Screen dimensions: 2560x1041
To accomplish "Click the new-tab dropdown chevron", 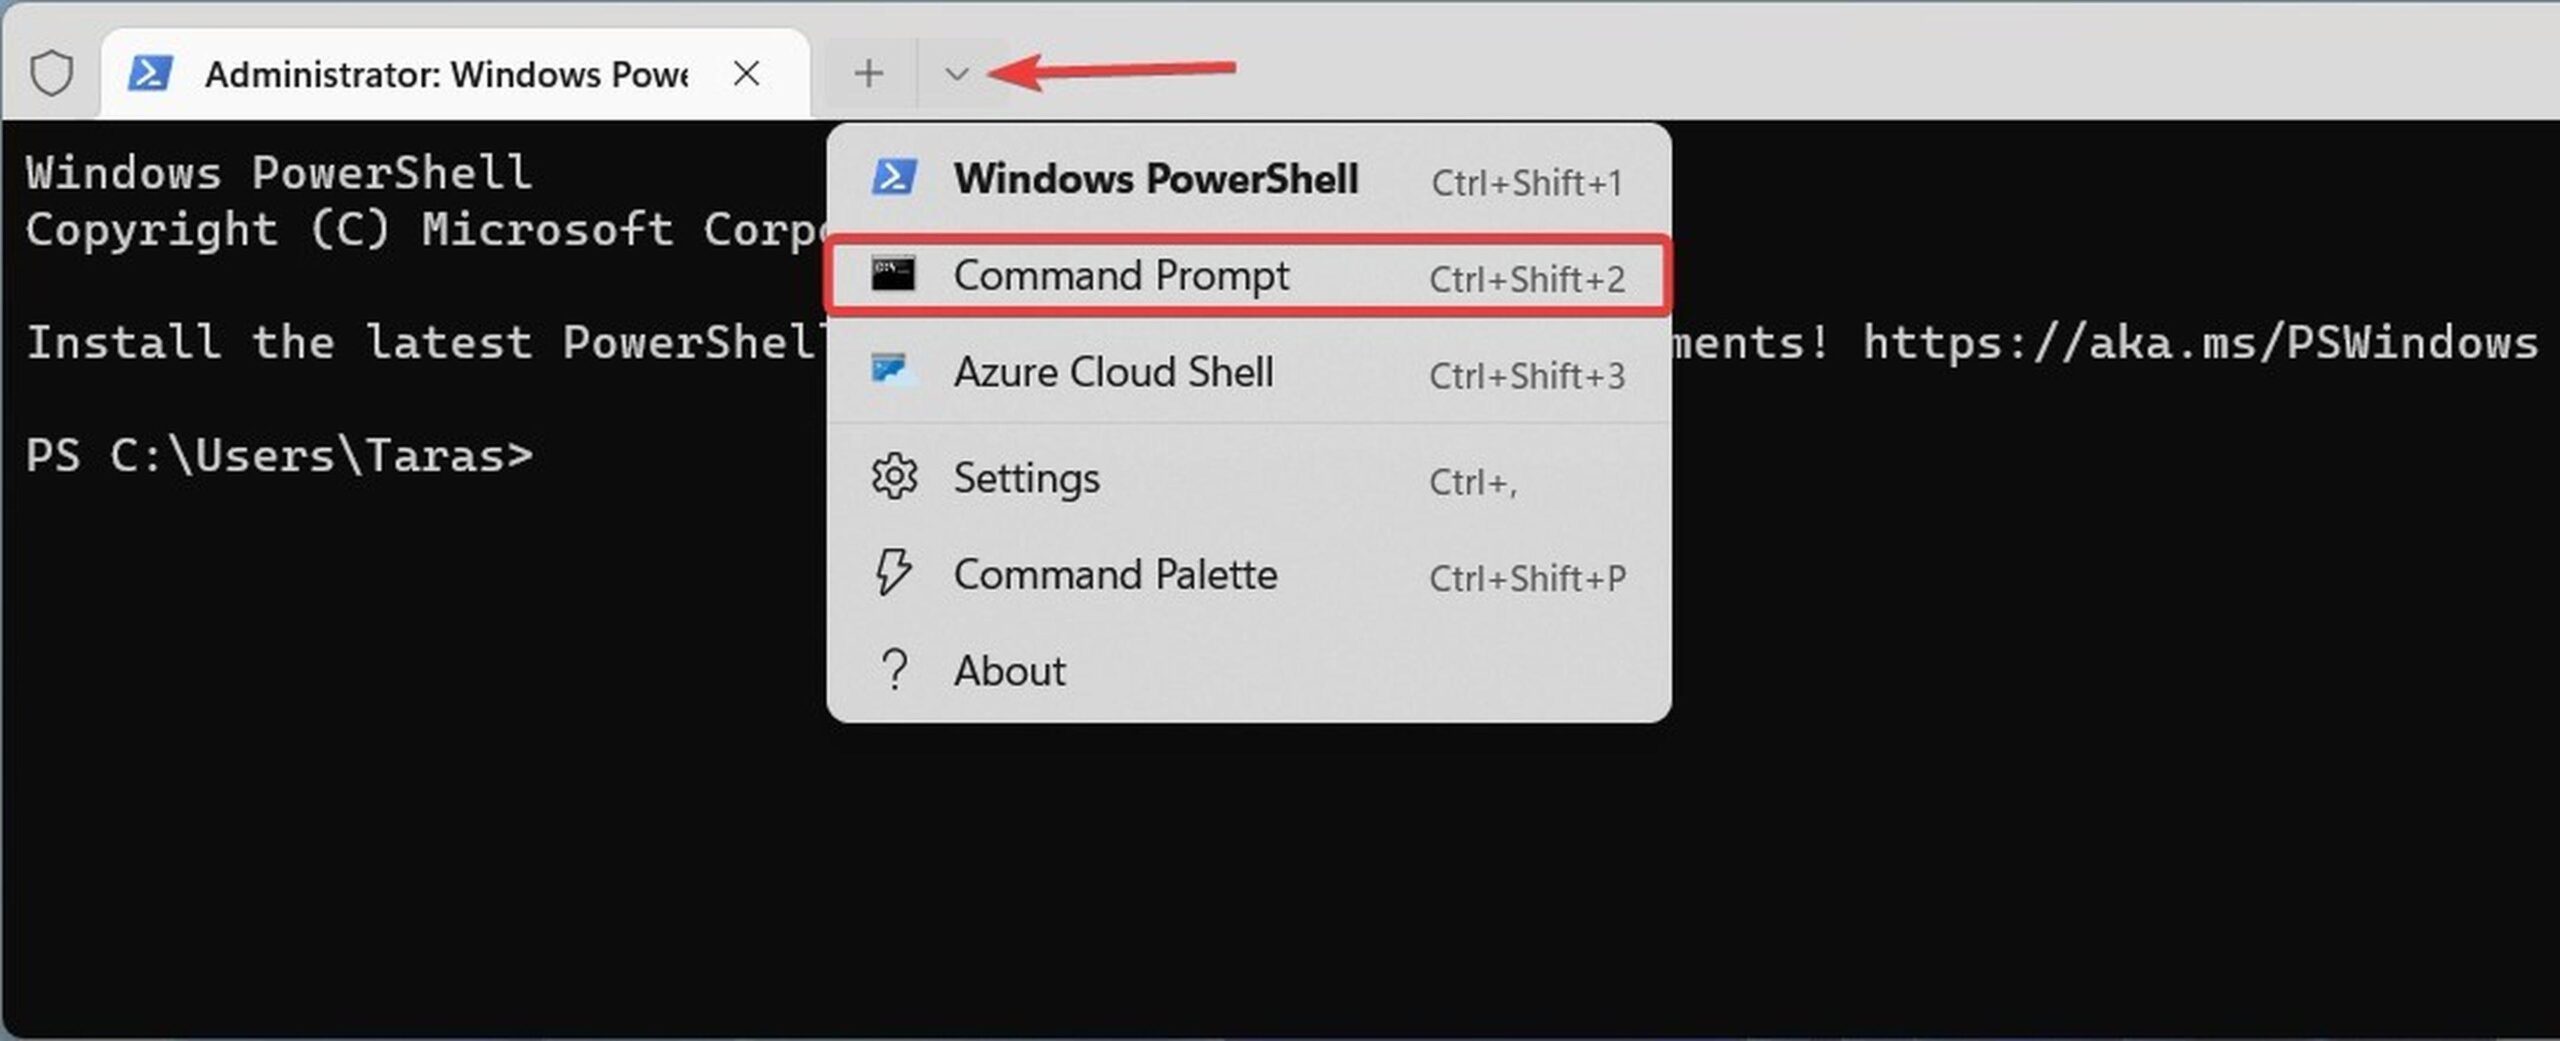I will click(x=956, y=73).
